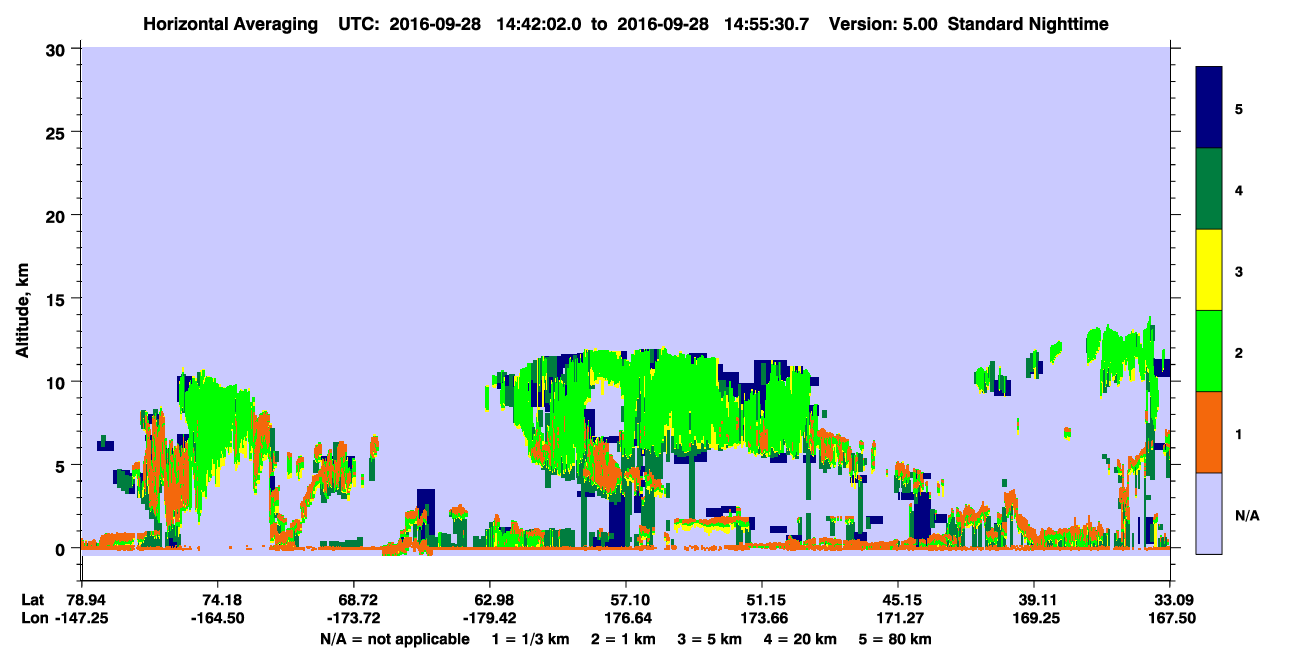Click the longitude value 171.27
The width and height of the screenshot is (1300, 667).
click(x=898, y=618)
